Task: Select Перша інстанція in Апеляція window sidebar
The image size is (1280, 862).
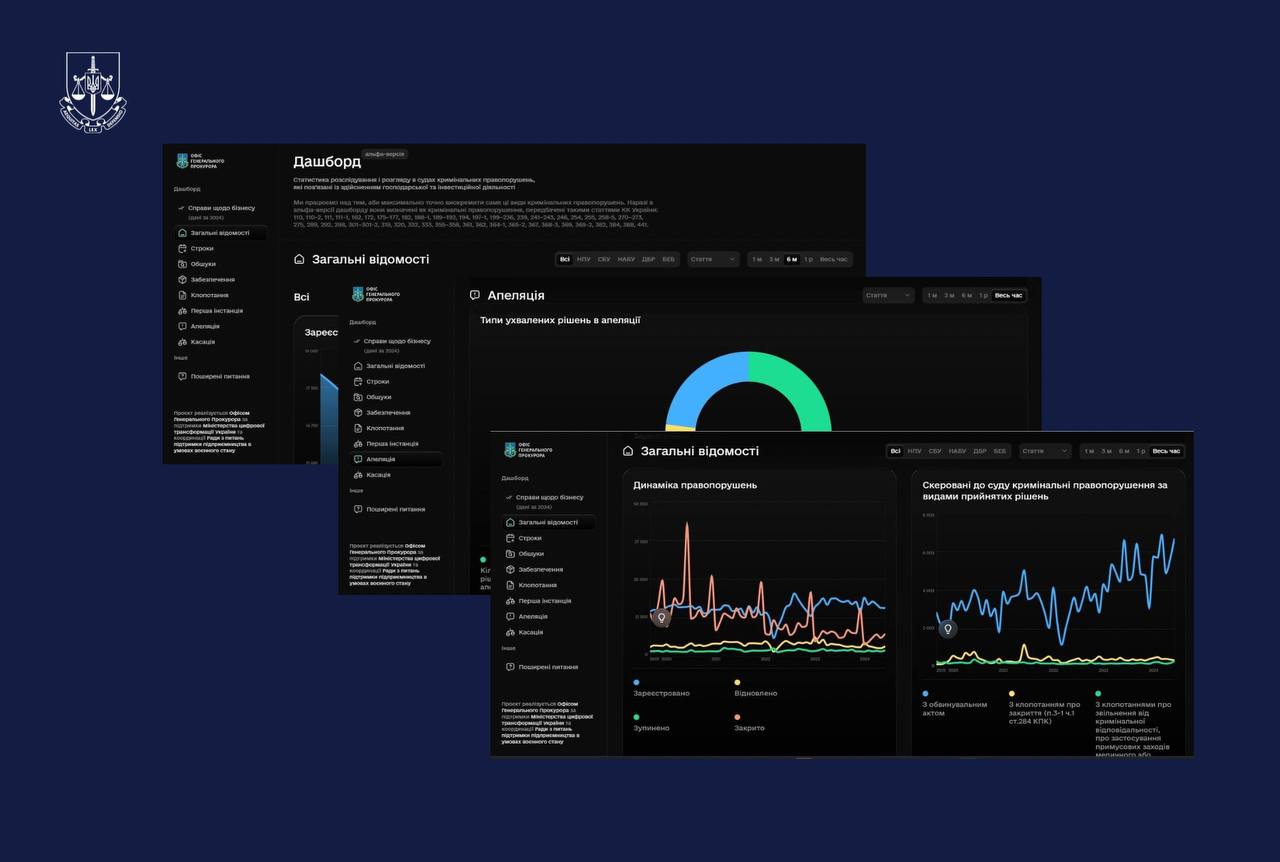Action: 392,444
